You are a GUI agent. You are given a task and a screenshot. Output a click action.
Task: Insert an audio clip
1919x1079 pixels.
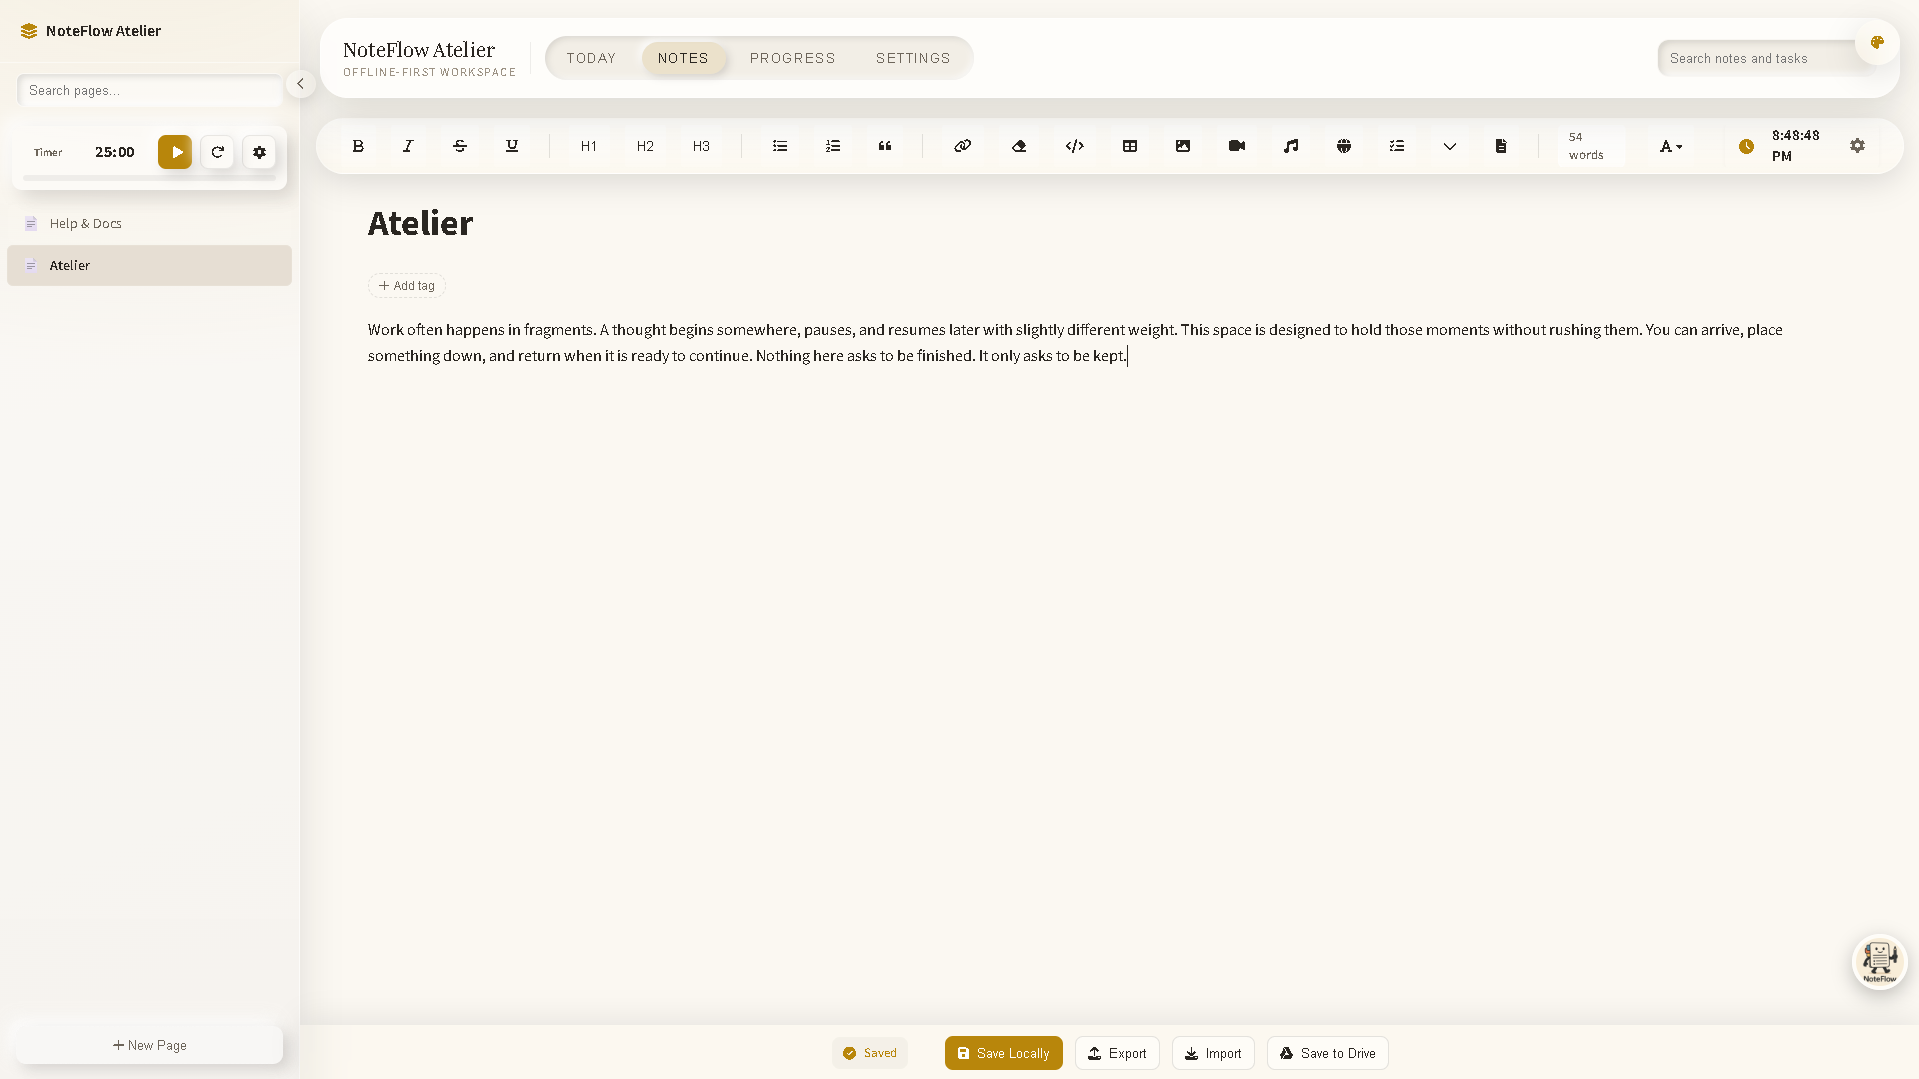(x=1290, y=146)
